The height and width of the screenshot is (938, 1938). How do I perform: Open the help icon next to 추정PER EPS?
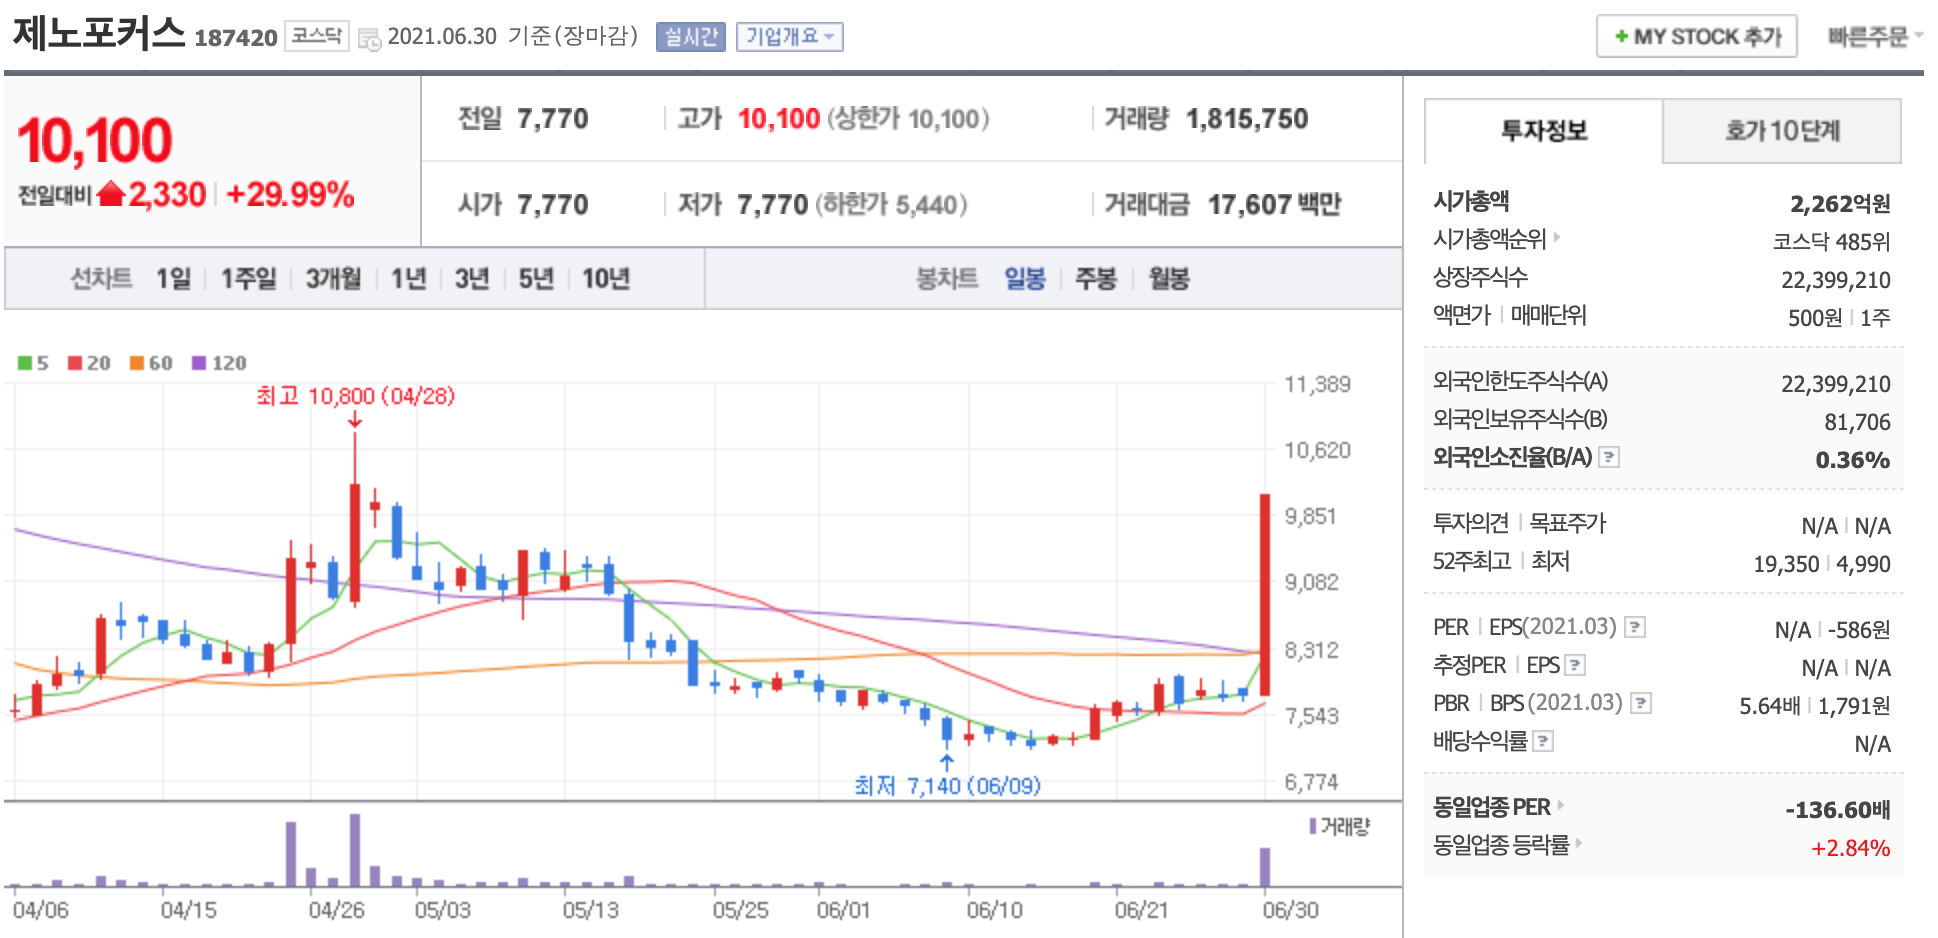[1574, 665]
